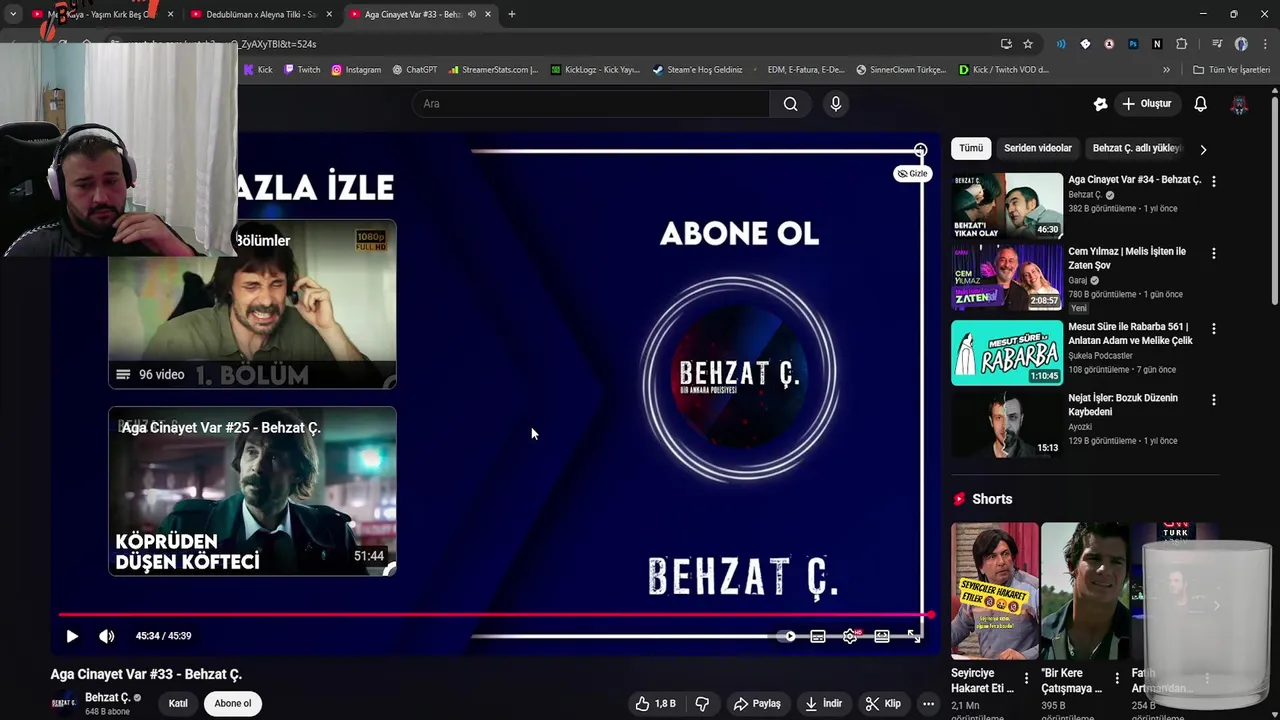The image size is (1280, 720).
Task: Open options for Nejat İşler video
Action: 1214,400
